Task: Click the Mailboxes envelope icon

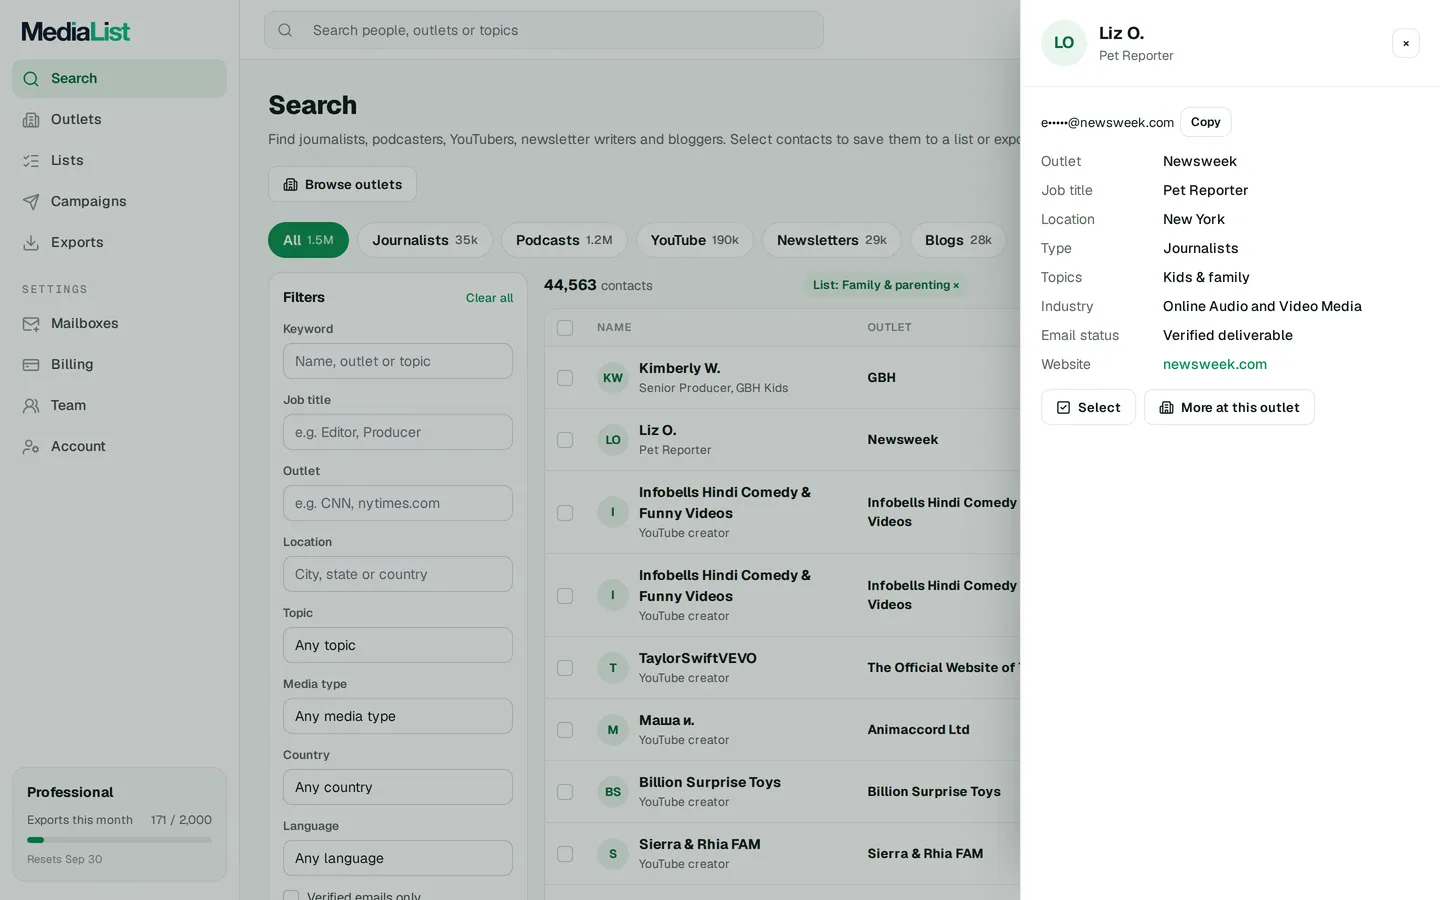Action: tap(31, 324)
